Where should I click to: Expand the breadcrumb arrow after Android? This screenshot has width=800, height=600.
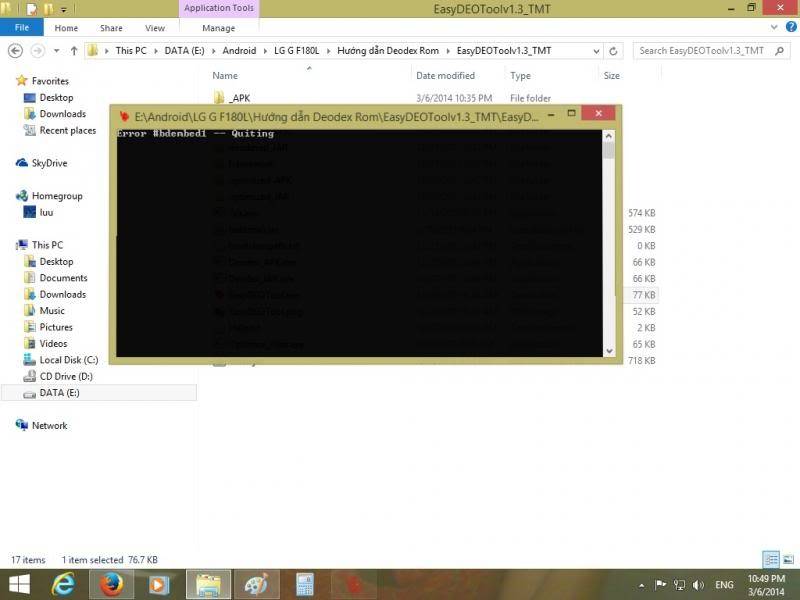tap(265, 51)
